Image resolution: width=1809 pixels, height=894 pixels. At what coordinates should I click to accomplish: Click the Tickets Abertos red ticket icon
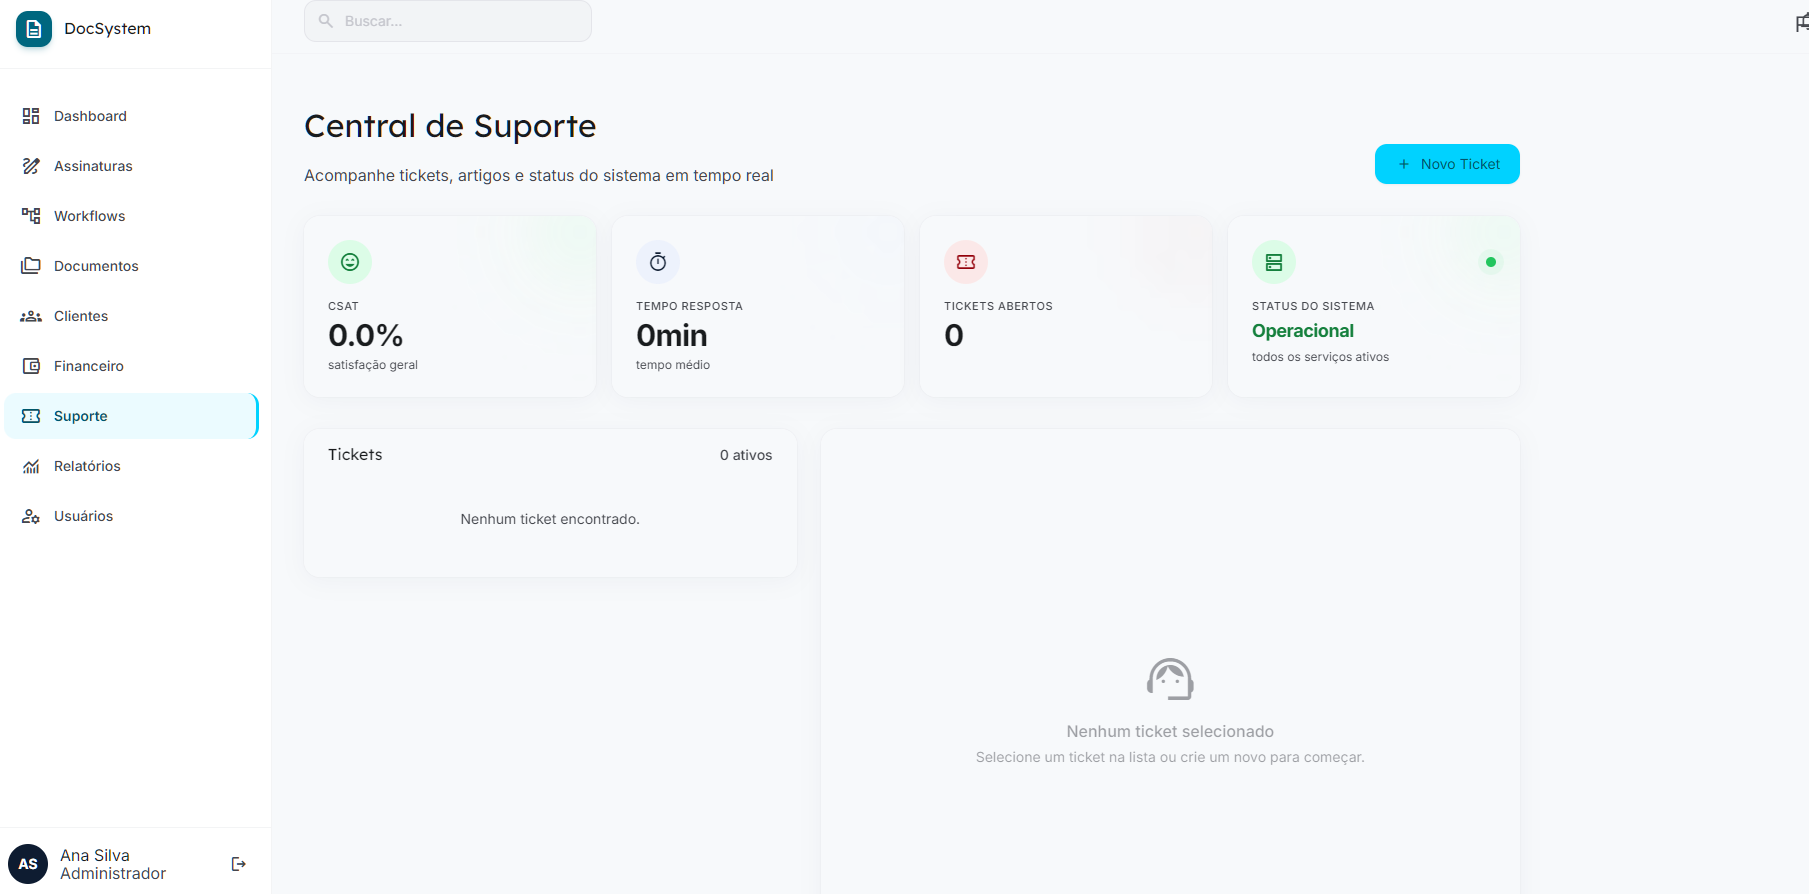pyautogui.click(x=966, y=262)
